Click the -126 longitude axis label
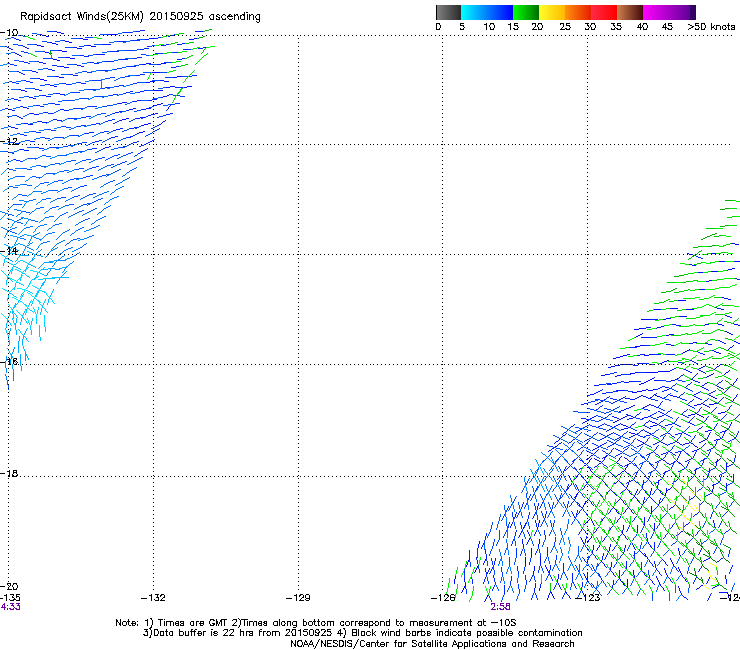Screen dimensions: 740x650 (x=443, y=598)
